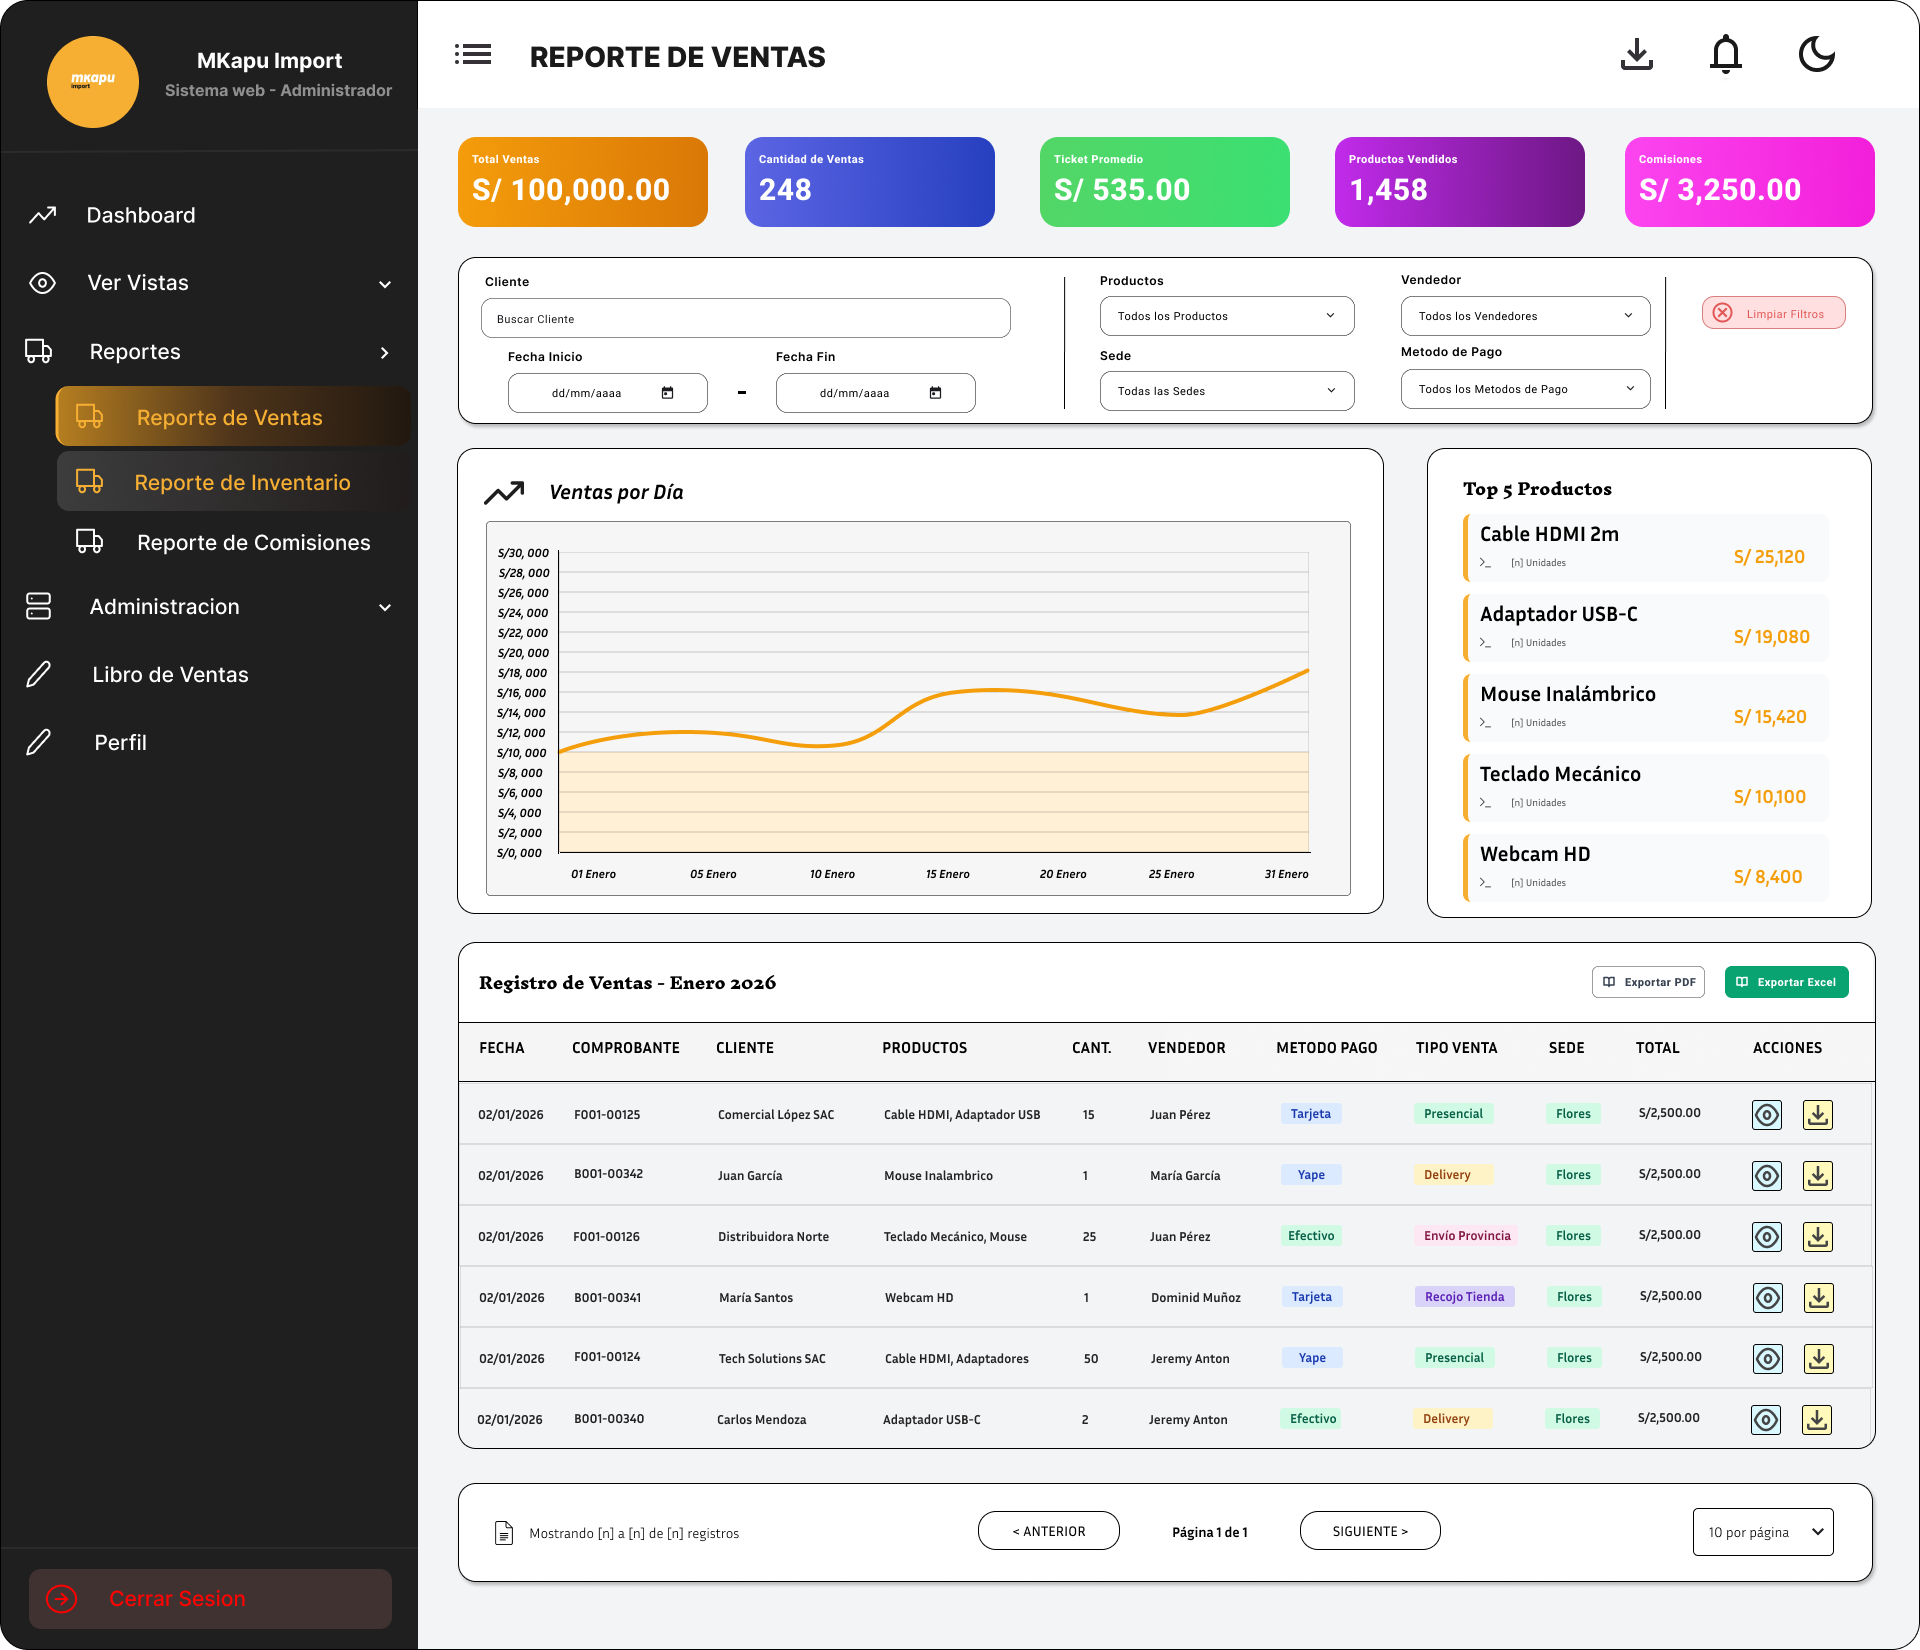
Task: Open the Fecha Inicio calendar picker
Action: pyautogui.click(x=667, y=393)
